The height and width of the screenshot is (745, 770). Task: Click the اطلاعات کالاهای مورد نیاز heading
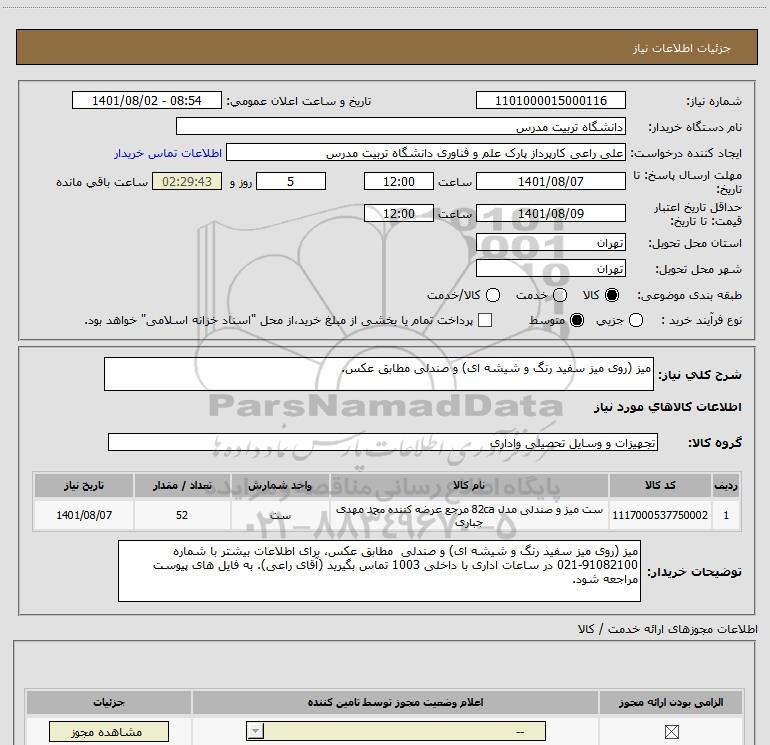click(x=668, y=407)
